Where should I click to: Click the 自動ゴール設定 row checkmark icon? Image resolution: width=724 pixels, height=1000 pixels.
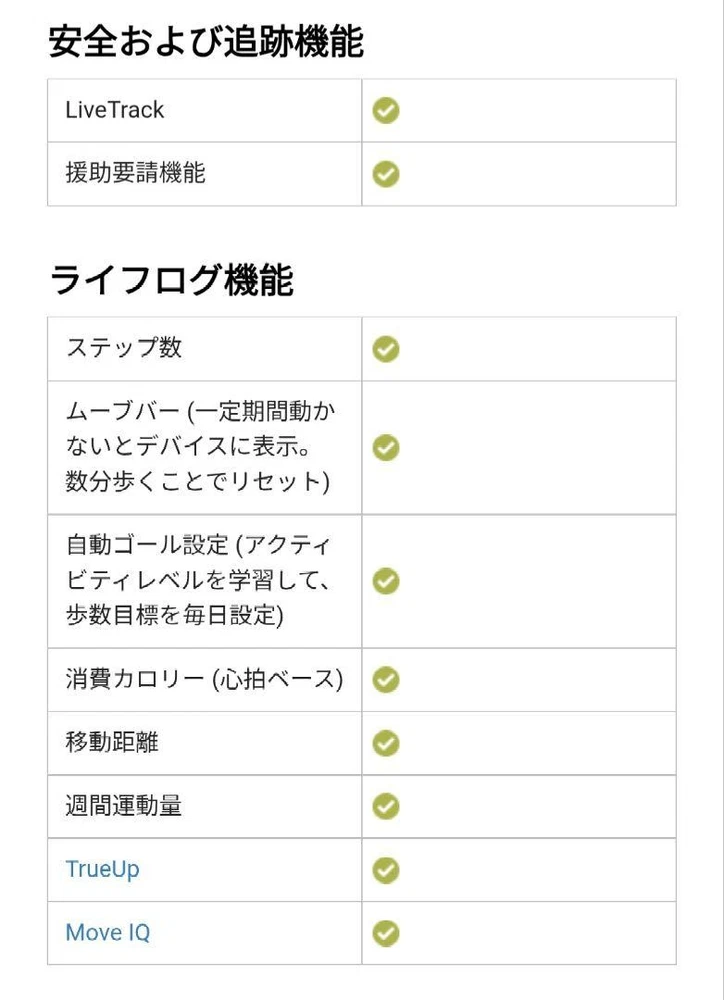386,581
